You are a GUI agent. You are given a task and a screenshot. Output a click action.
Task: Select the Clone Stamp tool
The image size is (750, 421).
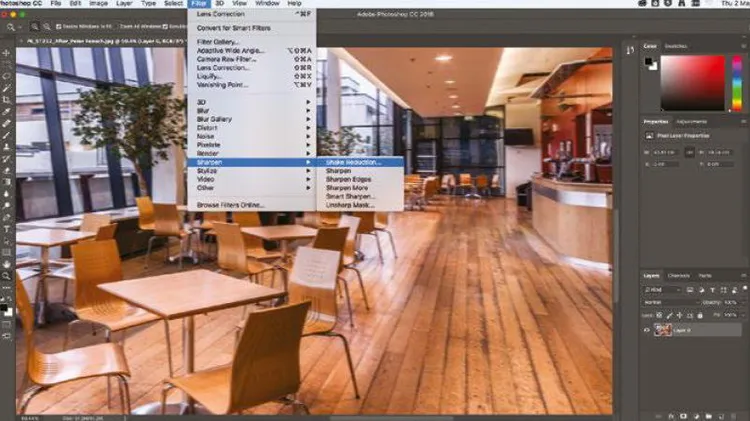(6, 147)
